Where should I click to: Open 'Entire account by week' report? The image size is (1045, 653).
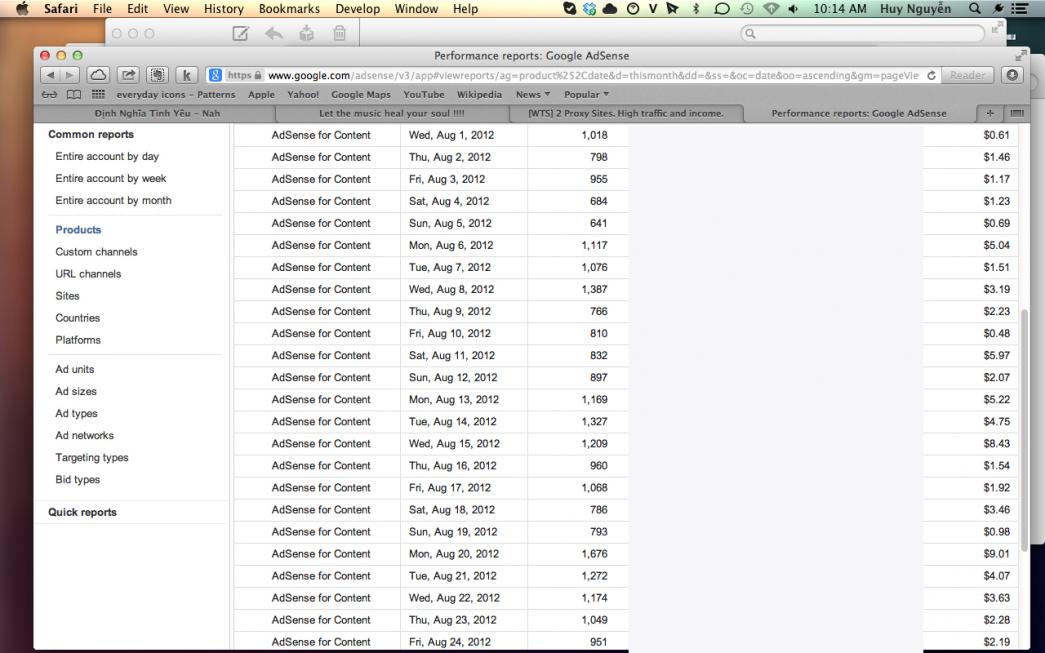coord(111,178)
